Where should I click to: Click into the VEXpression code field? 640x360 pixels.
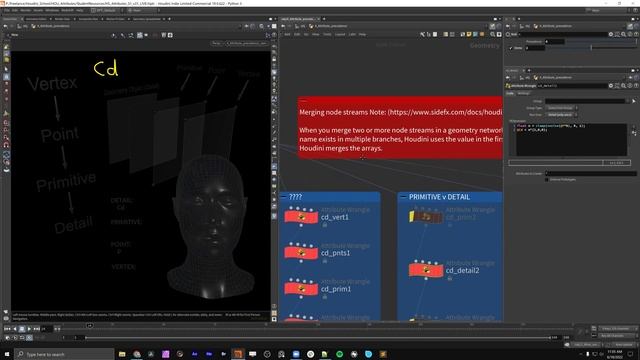(x=571, y=140)
